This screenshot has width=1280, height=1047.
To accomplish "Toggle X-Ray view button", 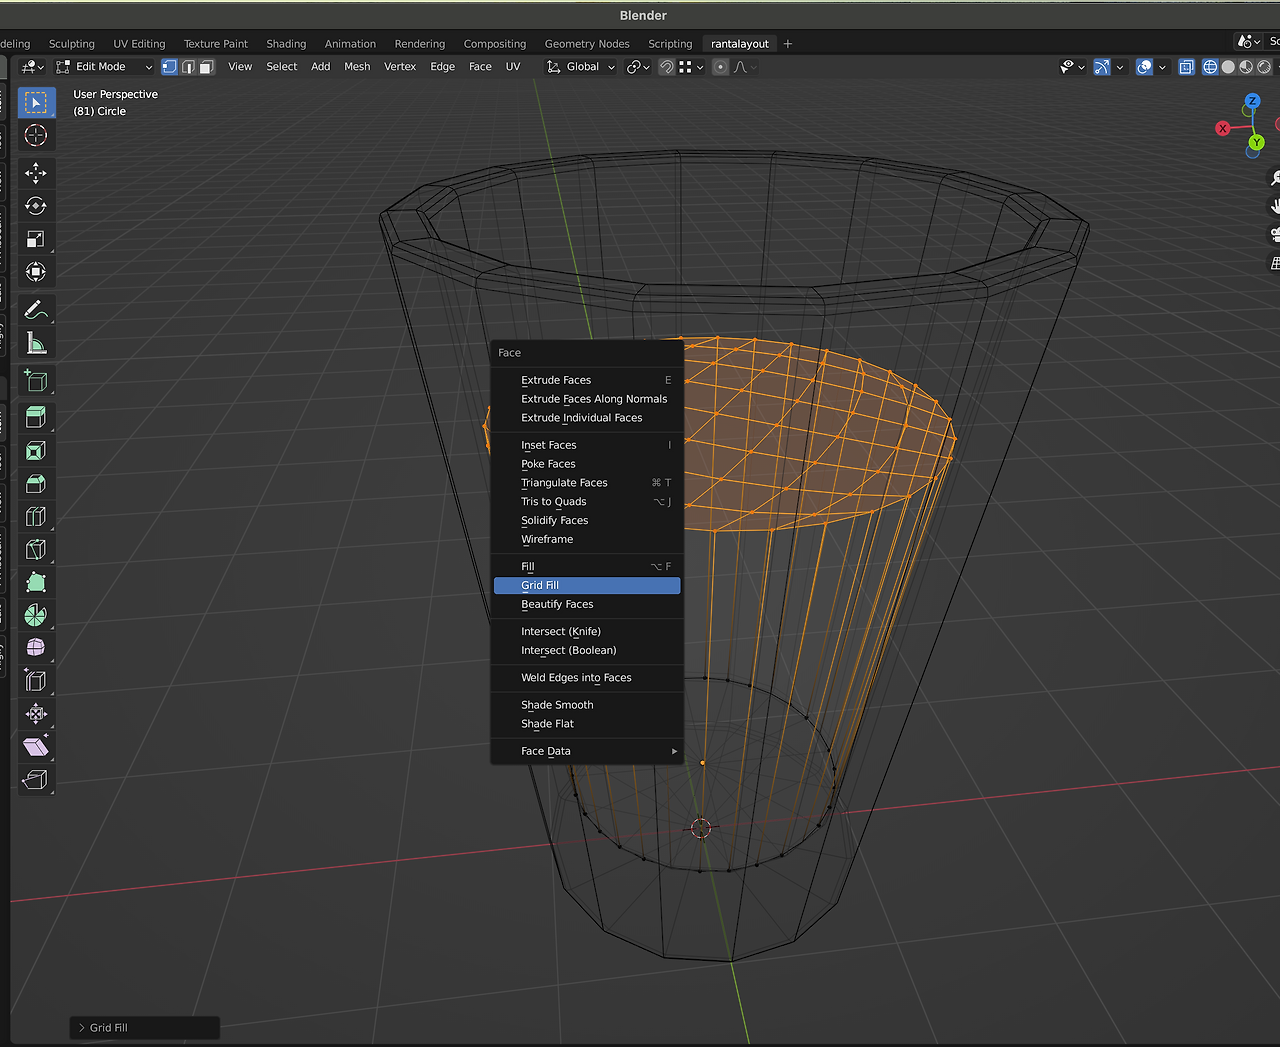I will 1186,67.
